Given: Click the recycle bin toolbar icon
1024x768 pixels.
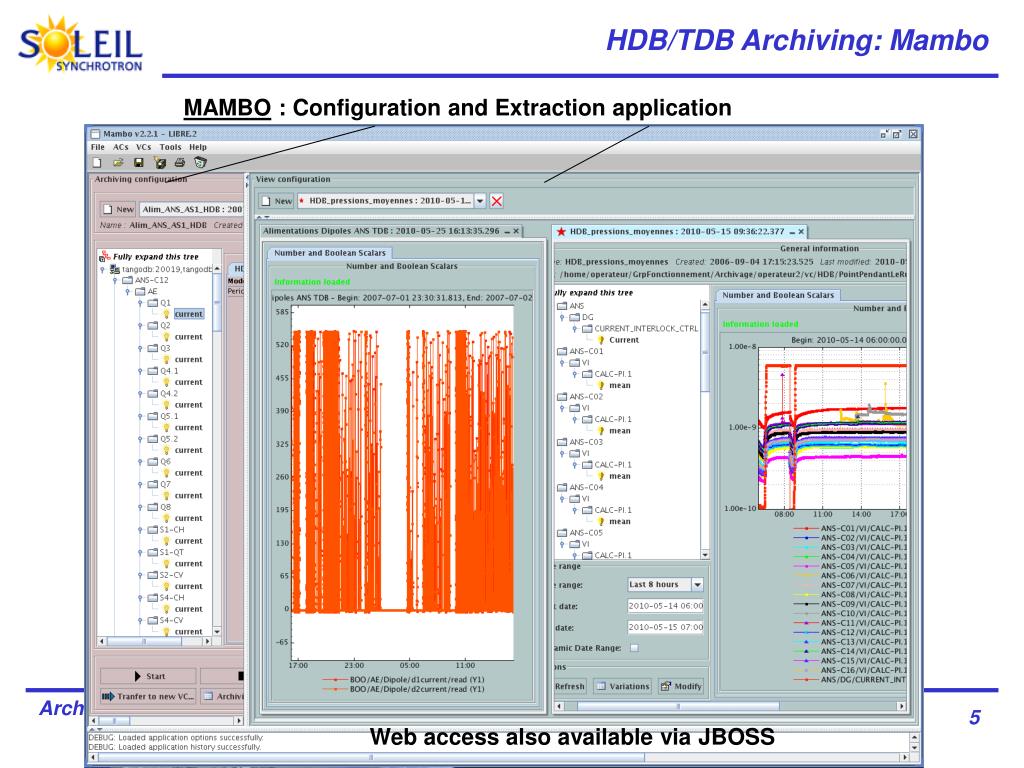Looking at the screenshot, I should coord(200,162).
